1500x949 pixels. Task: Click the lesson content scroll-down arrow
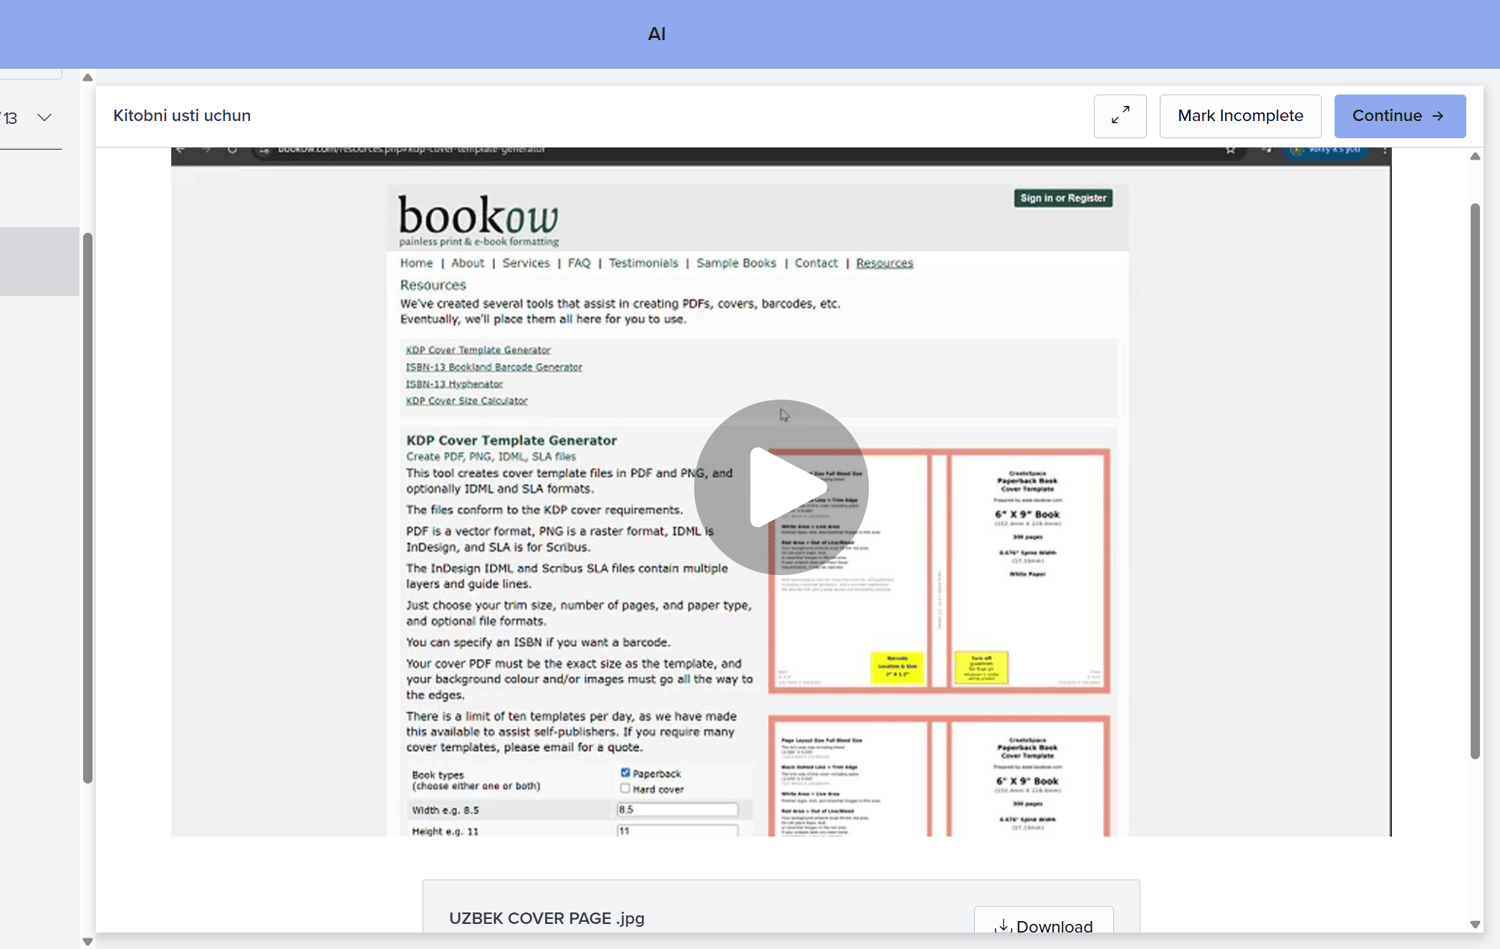coord(1475,925)
